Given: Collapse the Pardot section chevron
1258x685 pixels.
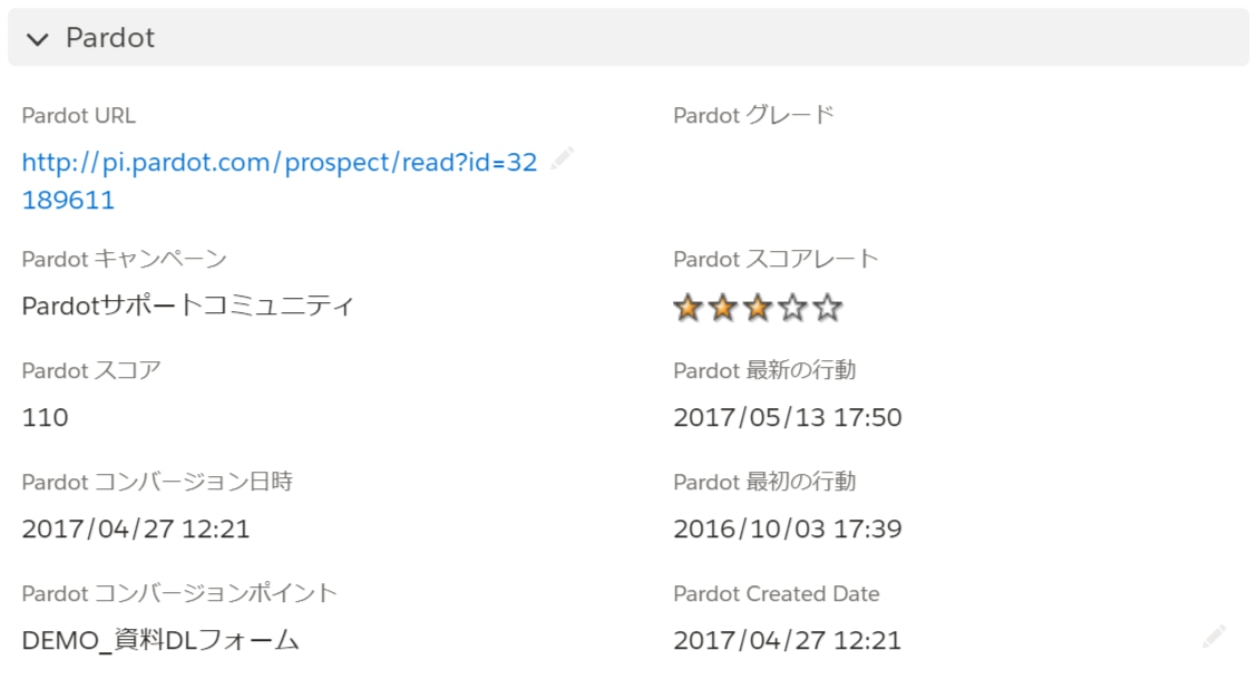Looking at the screenshot, I should click(38, 39).
